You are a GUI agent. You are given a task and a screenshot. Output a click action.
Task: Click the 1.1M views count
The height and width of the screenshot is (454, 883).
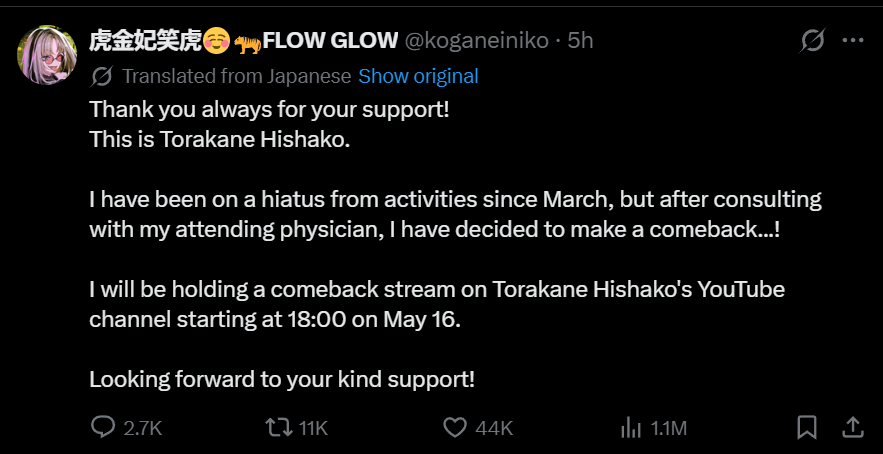[x=669, y=429]
